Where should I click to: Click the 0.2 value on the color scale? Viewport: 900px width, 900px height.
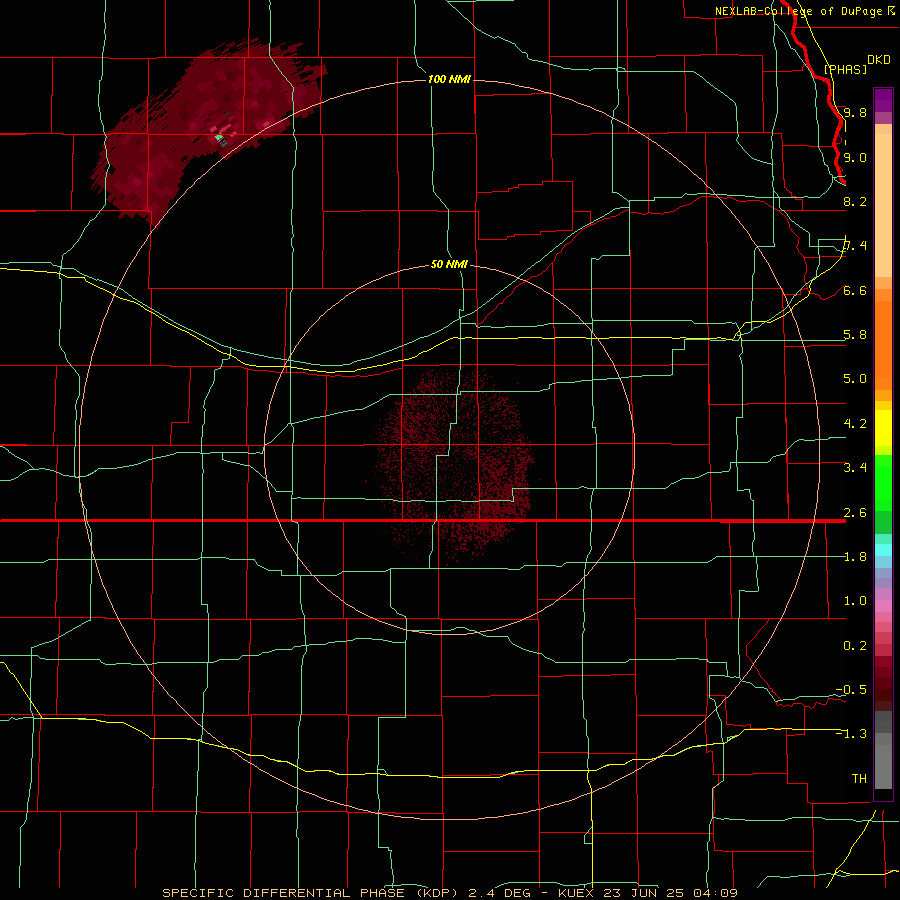(855, 646)
